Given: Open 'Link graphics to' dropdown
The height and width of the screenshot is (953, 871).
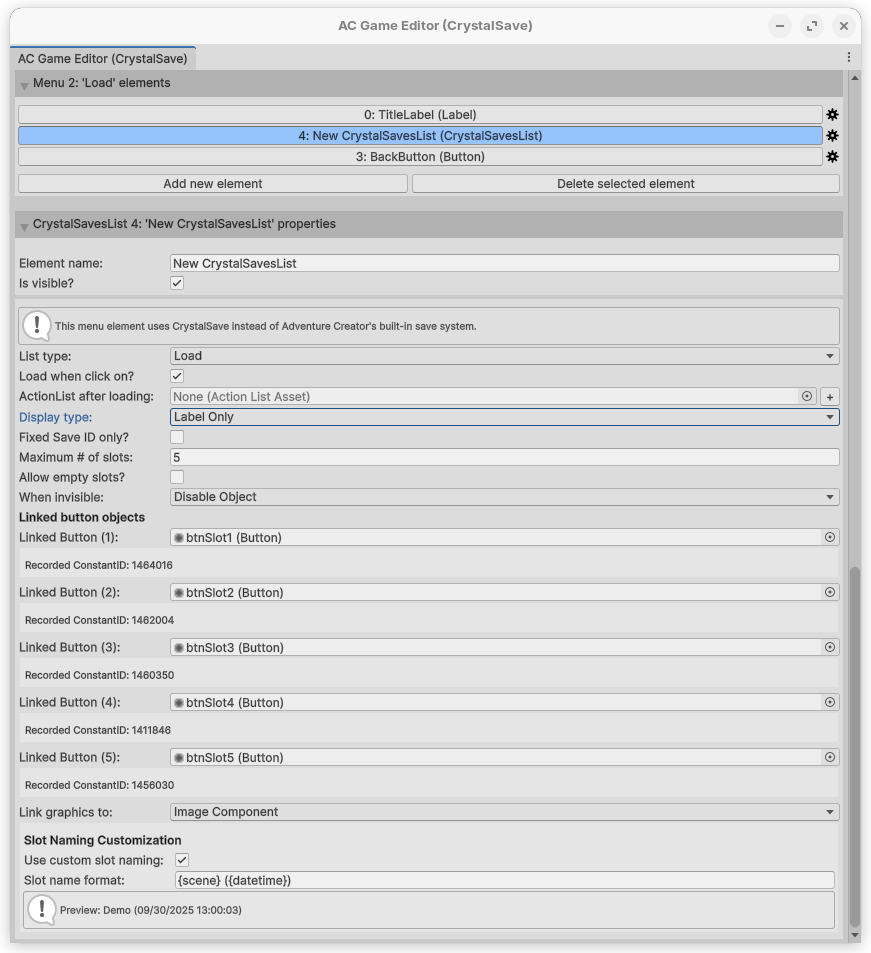Looking at the screenshot, I should [x=504, y=812].
